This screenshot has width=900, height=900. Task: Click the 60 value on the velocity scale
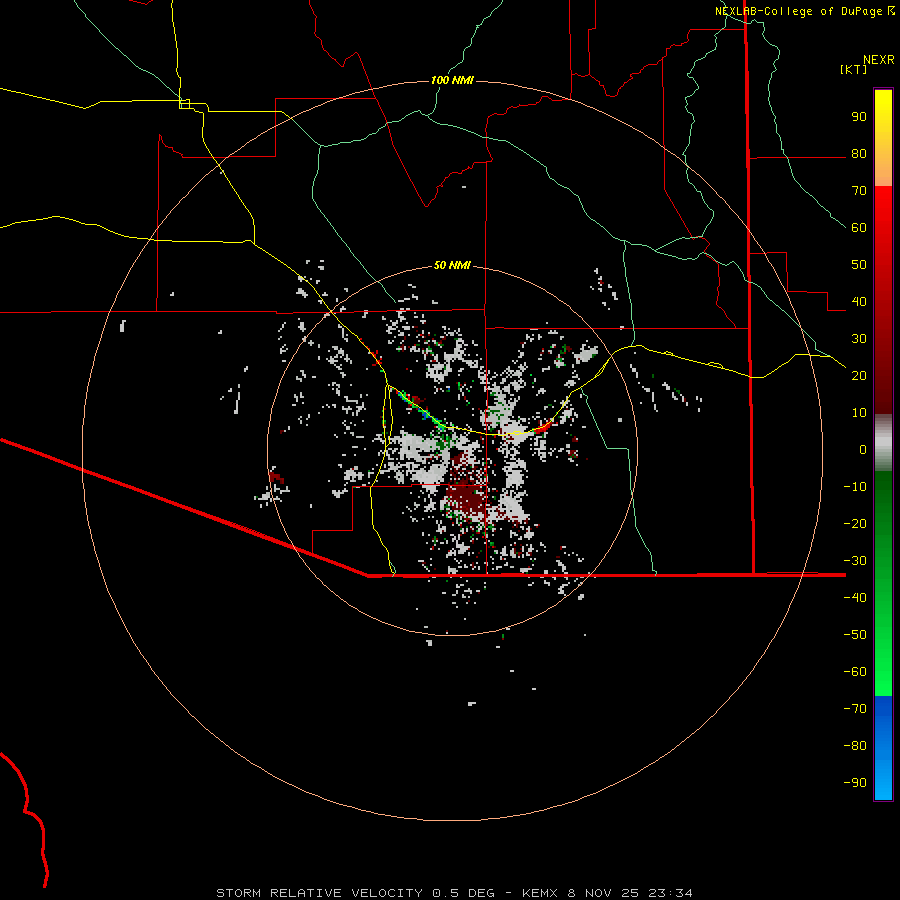coord(859,228)
